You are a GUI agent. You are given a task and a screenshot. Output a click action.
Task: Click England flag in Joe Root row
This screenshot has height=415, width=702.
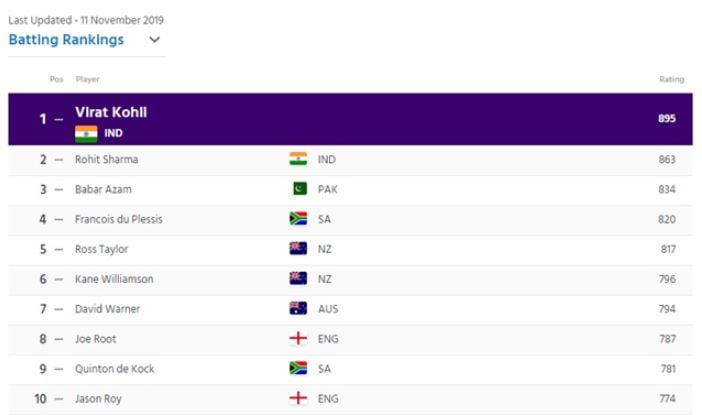click(298, 339)
